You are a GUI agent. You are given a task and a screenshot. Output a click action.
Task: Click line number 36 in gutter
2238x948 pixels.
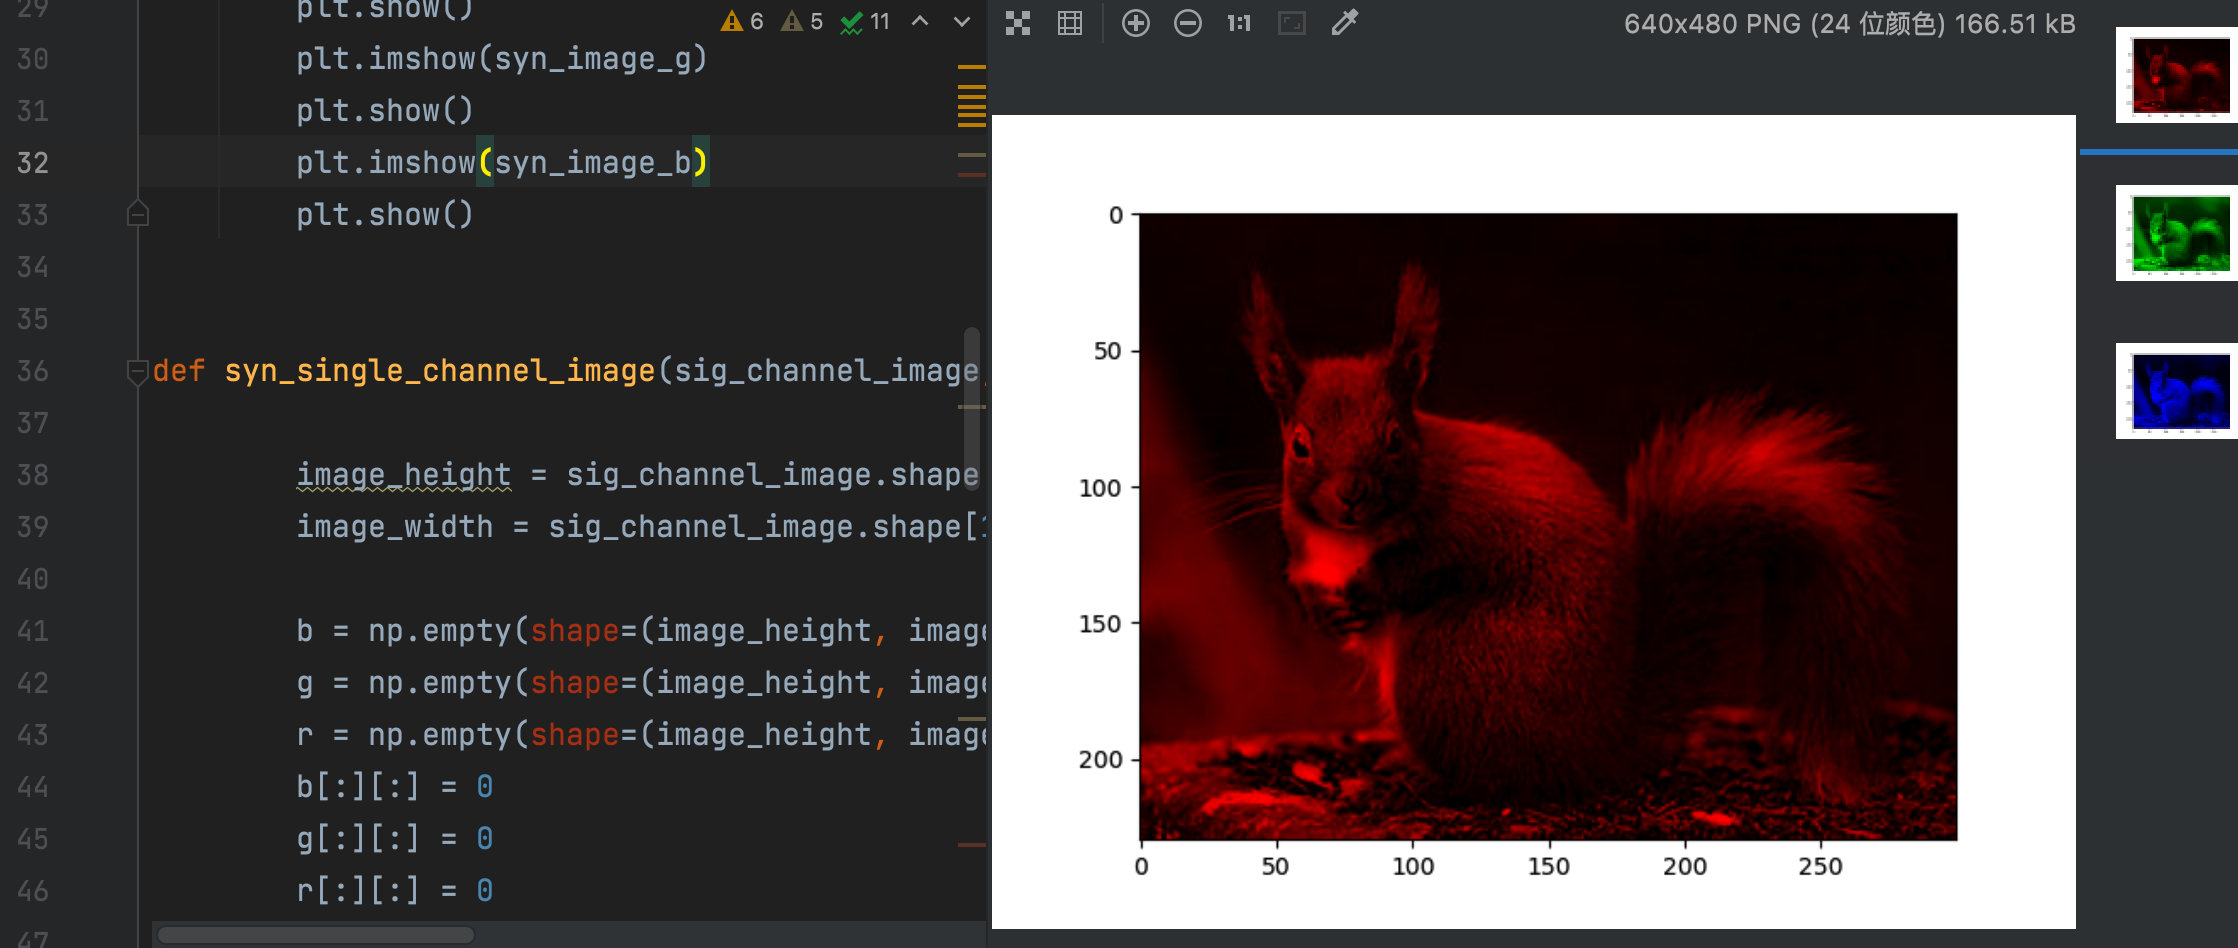click(x=33, y=371)
